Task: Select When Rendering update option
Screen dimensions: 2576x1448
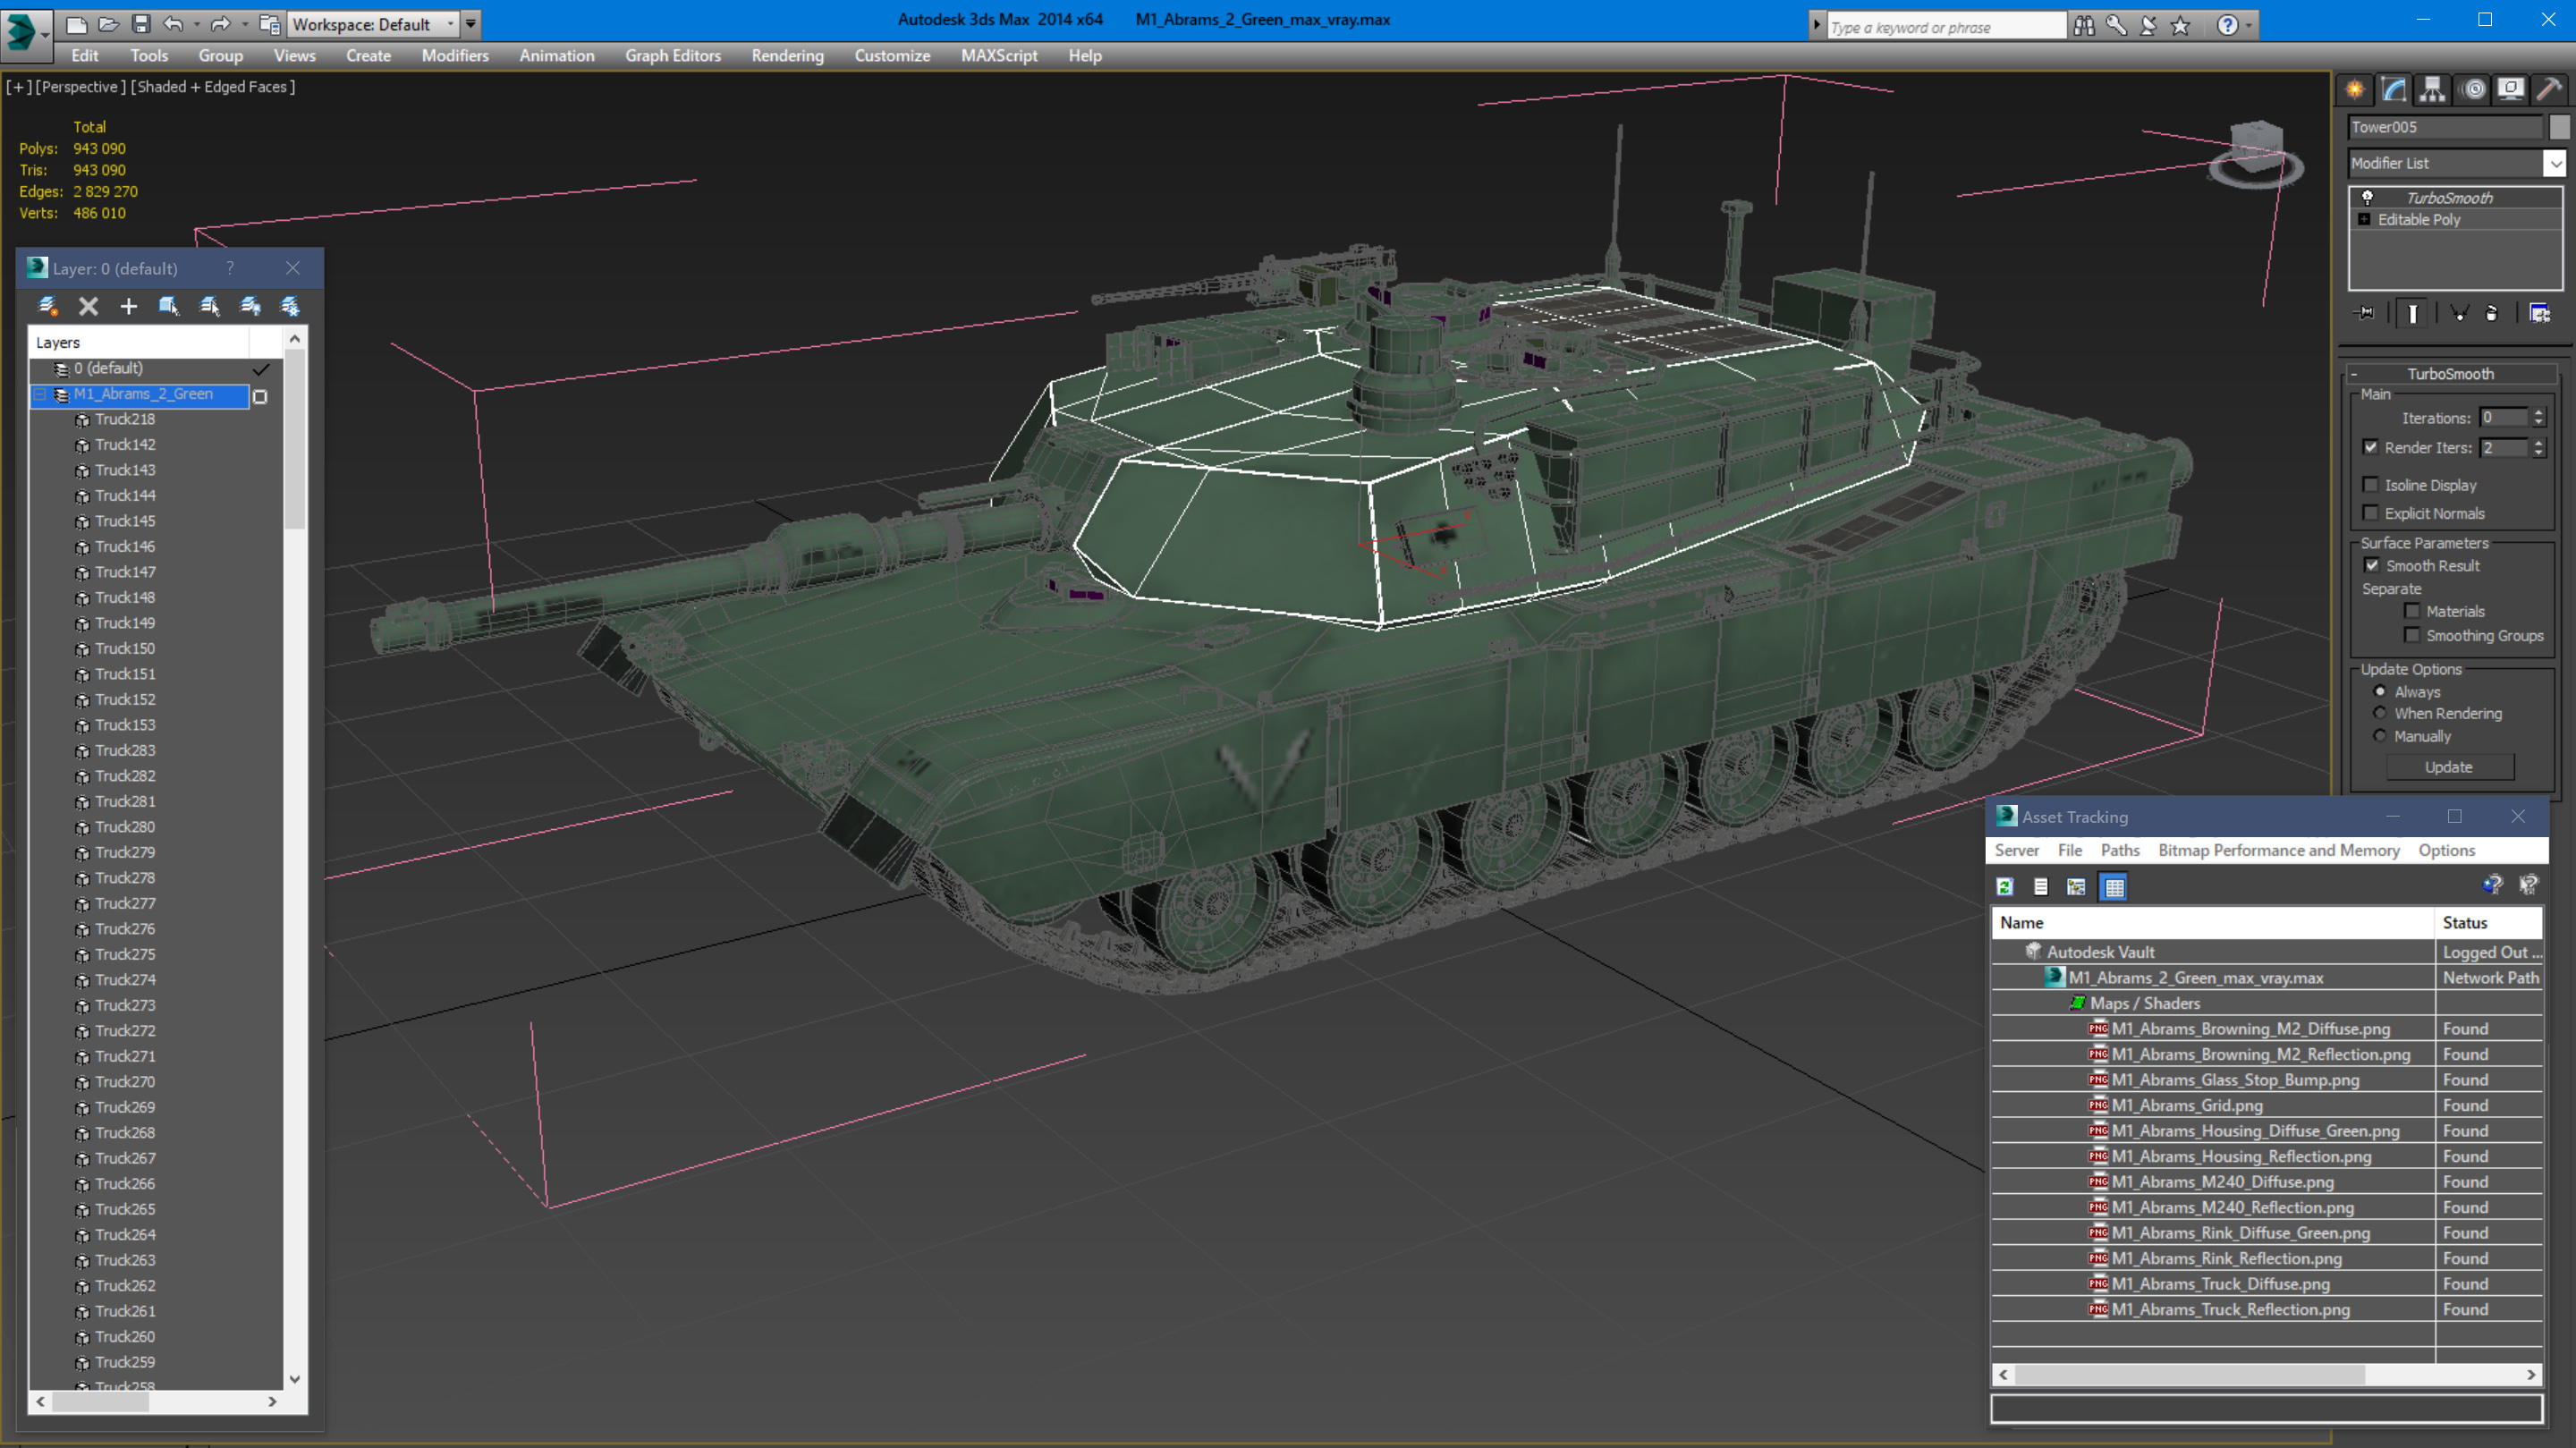Action: click(x=2380, y=713)
